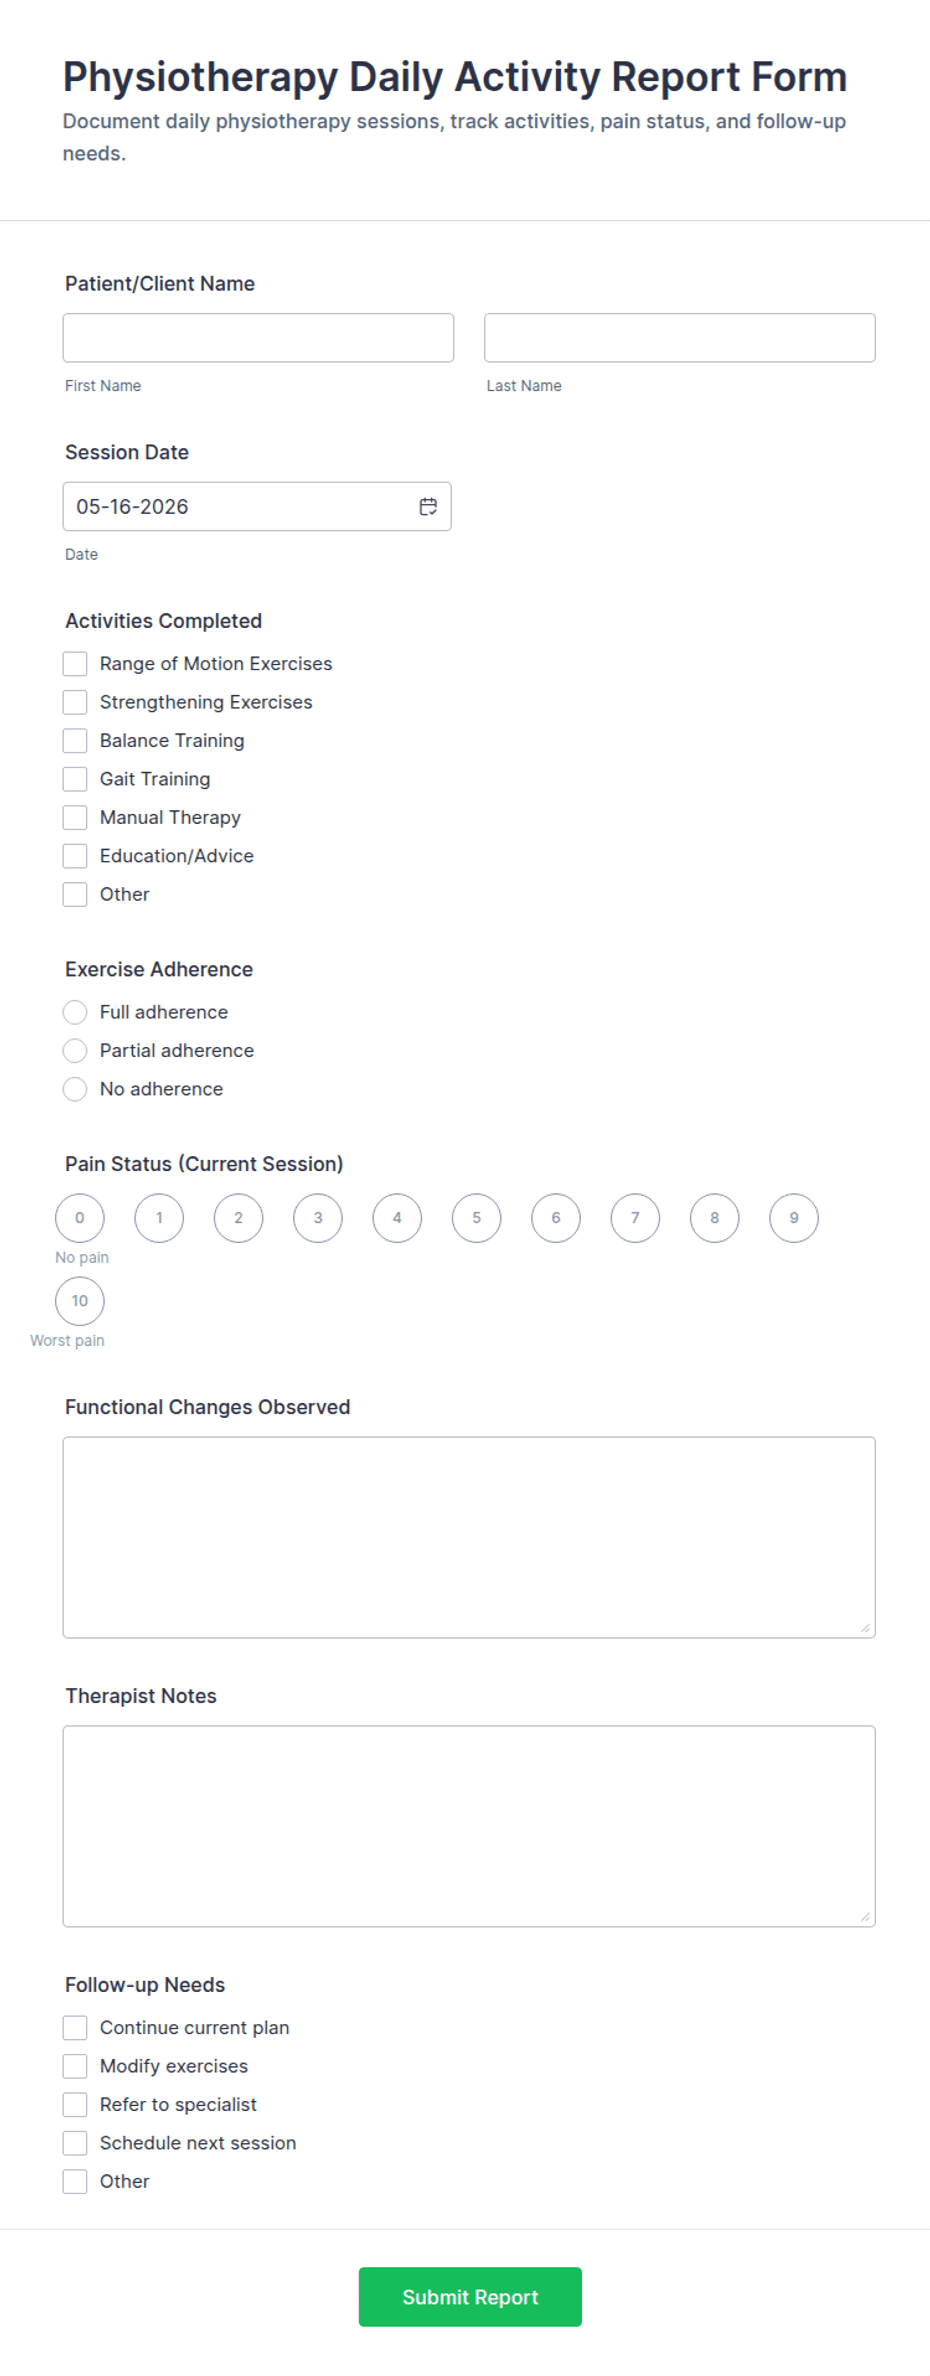The image size is (930, 2376).
Task: Select No adherence option
Action: tap(75, 1089)
